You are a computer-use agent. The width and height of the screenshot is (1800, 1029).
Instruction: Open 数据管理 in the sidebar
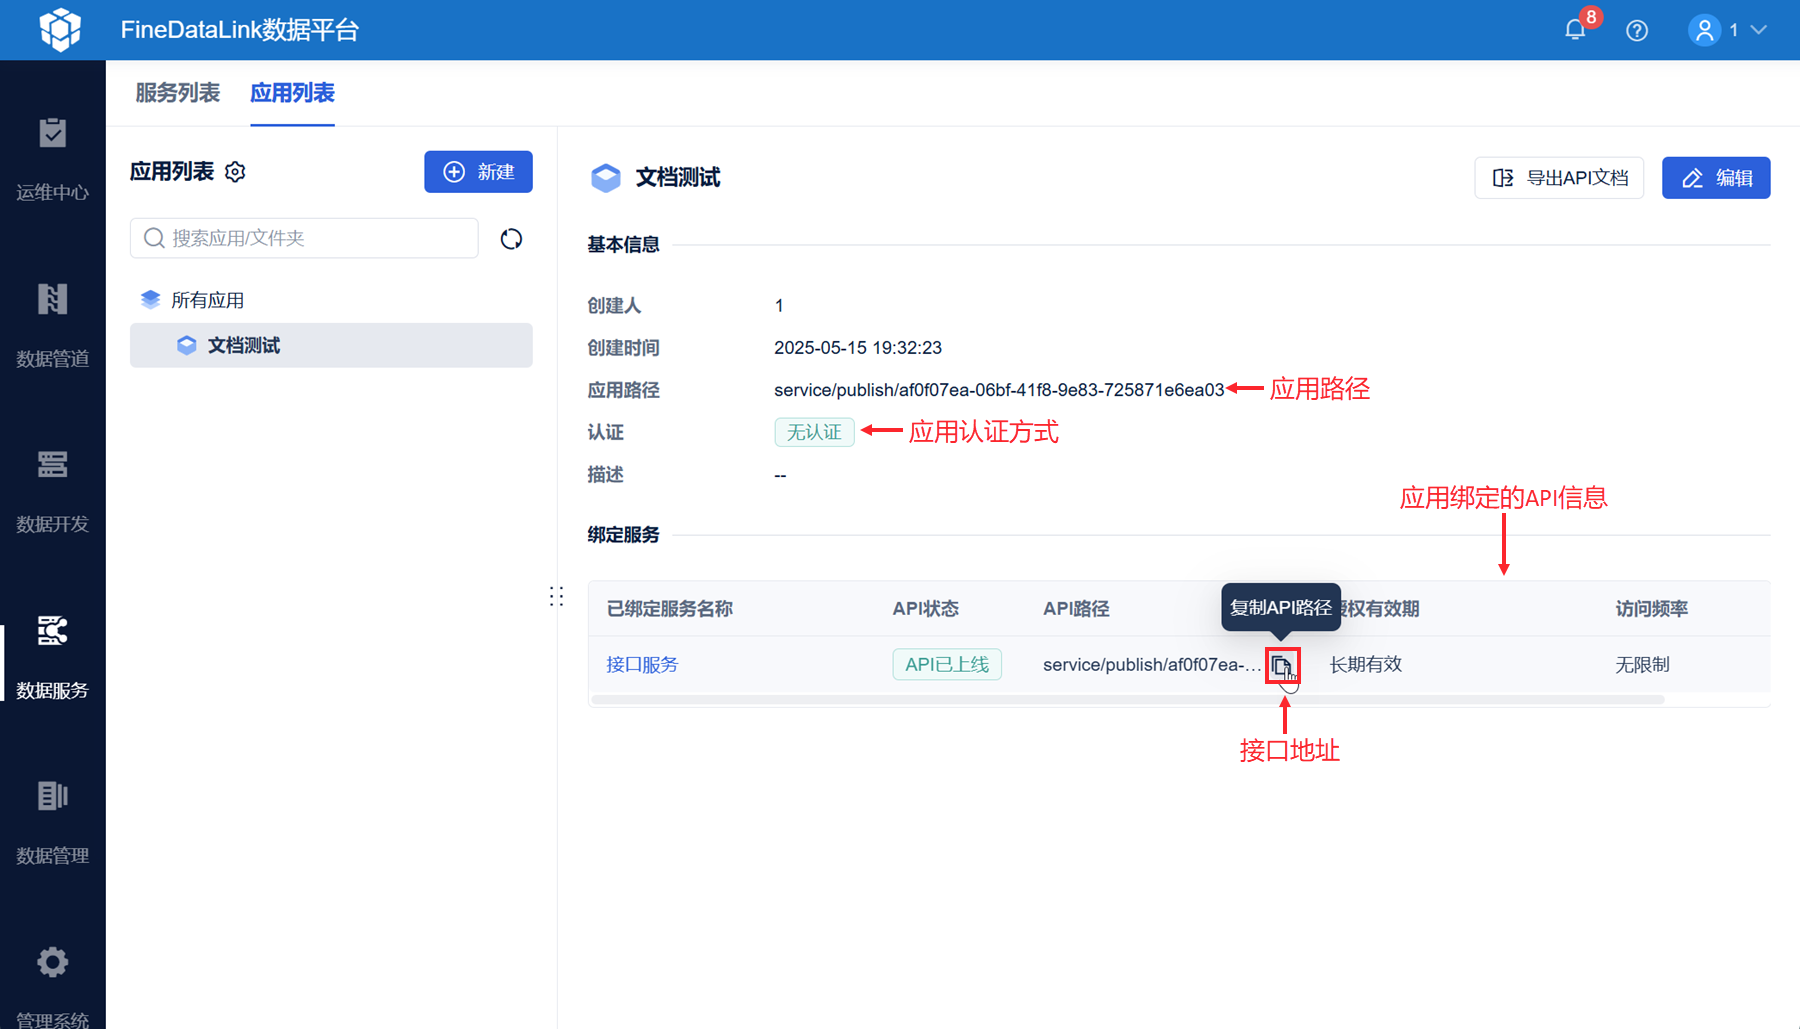tap(52, 824)
